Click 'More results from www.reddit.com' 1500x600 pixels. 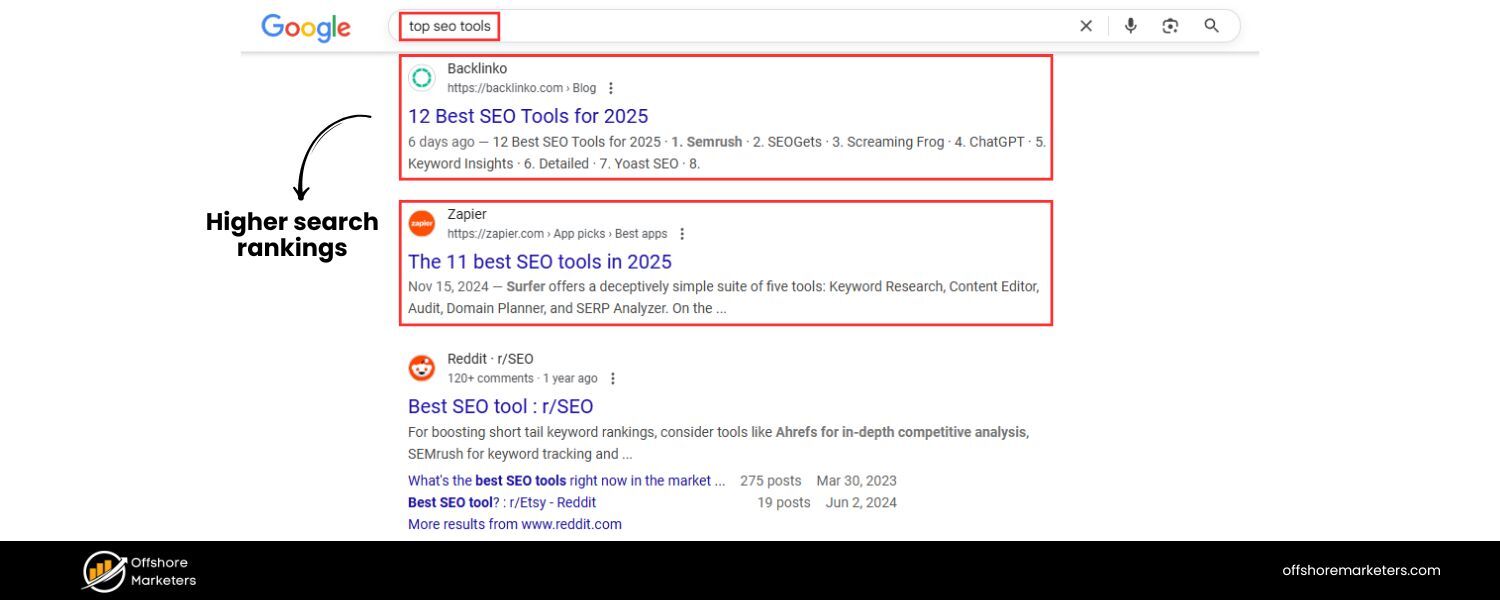[x=515, y=523]
